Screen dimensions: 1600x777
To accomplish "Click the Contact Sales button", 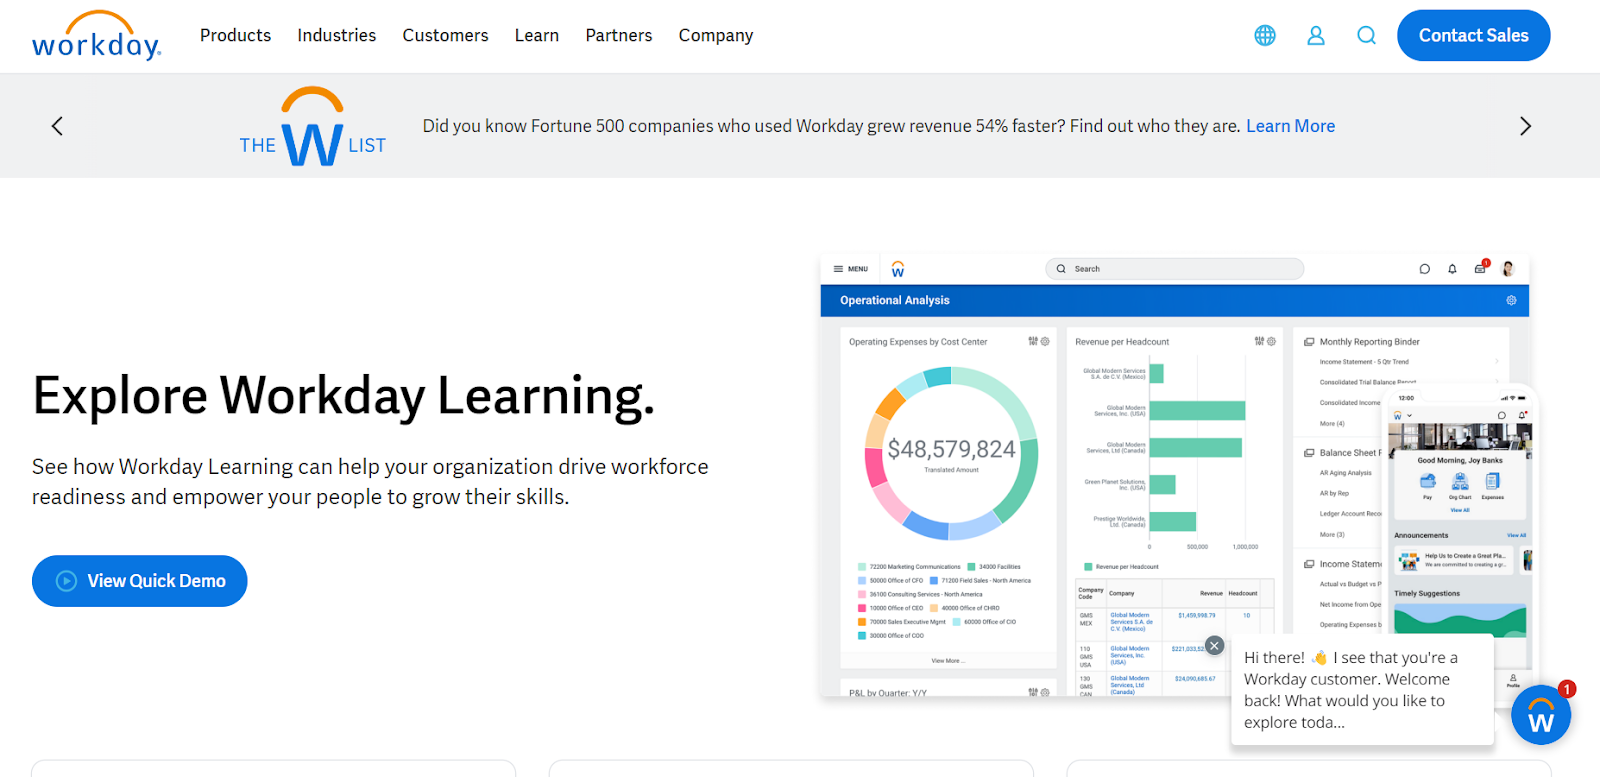I will pyautogui.click(x=1473, y=36).
